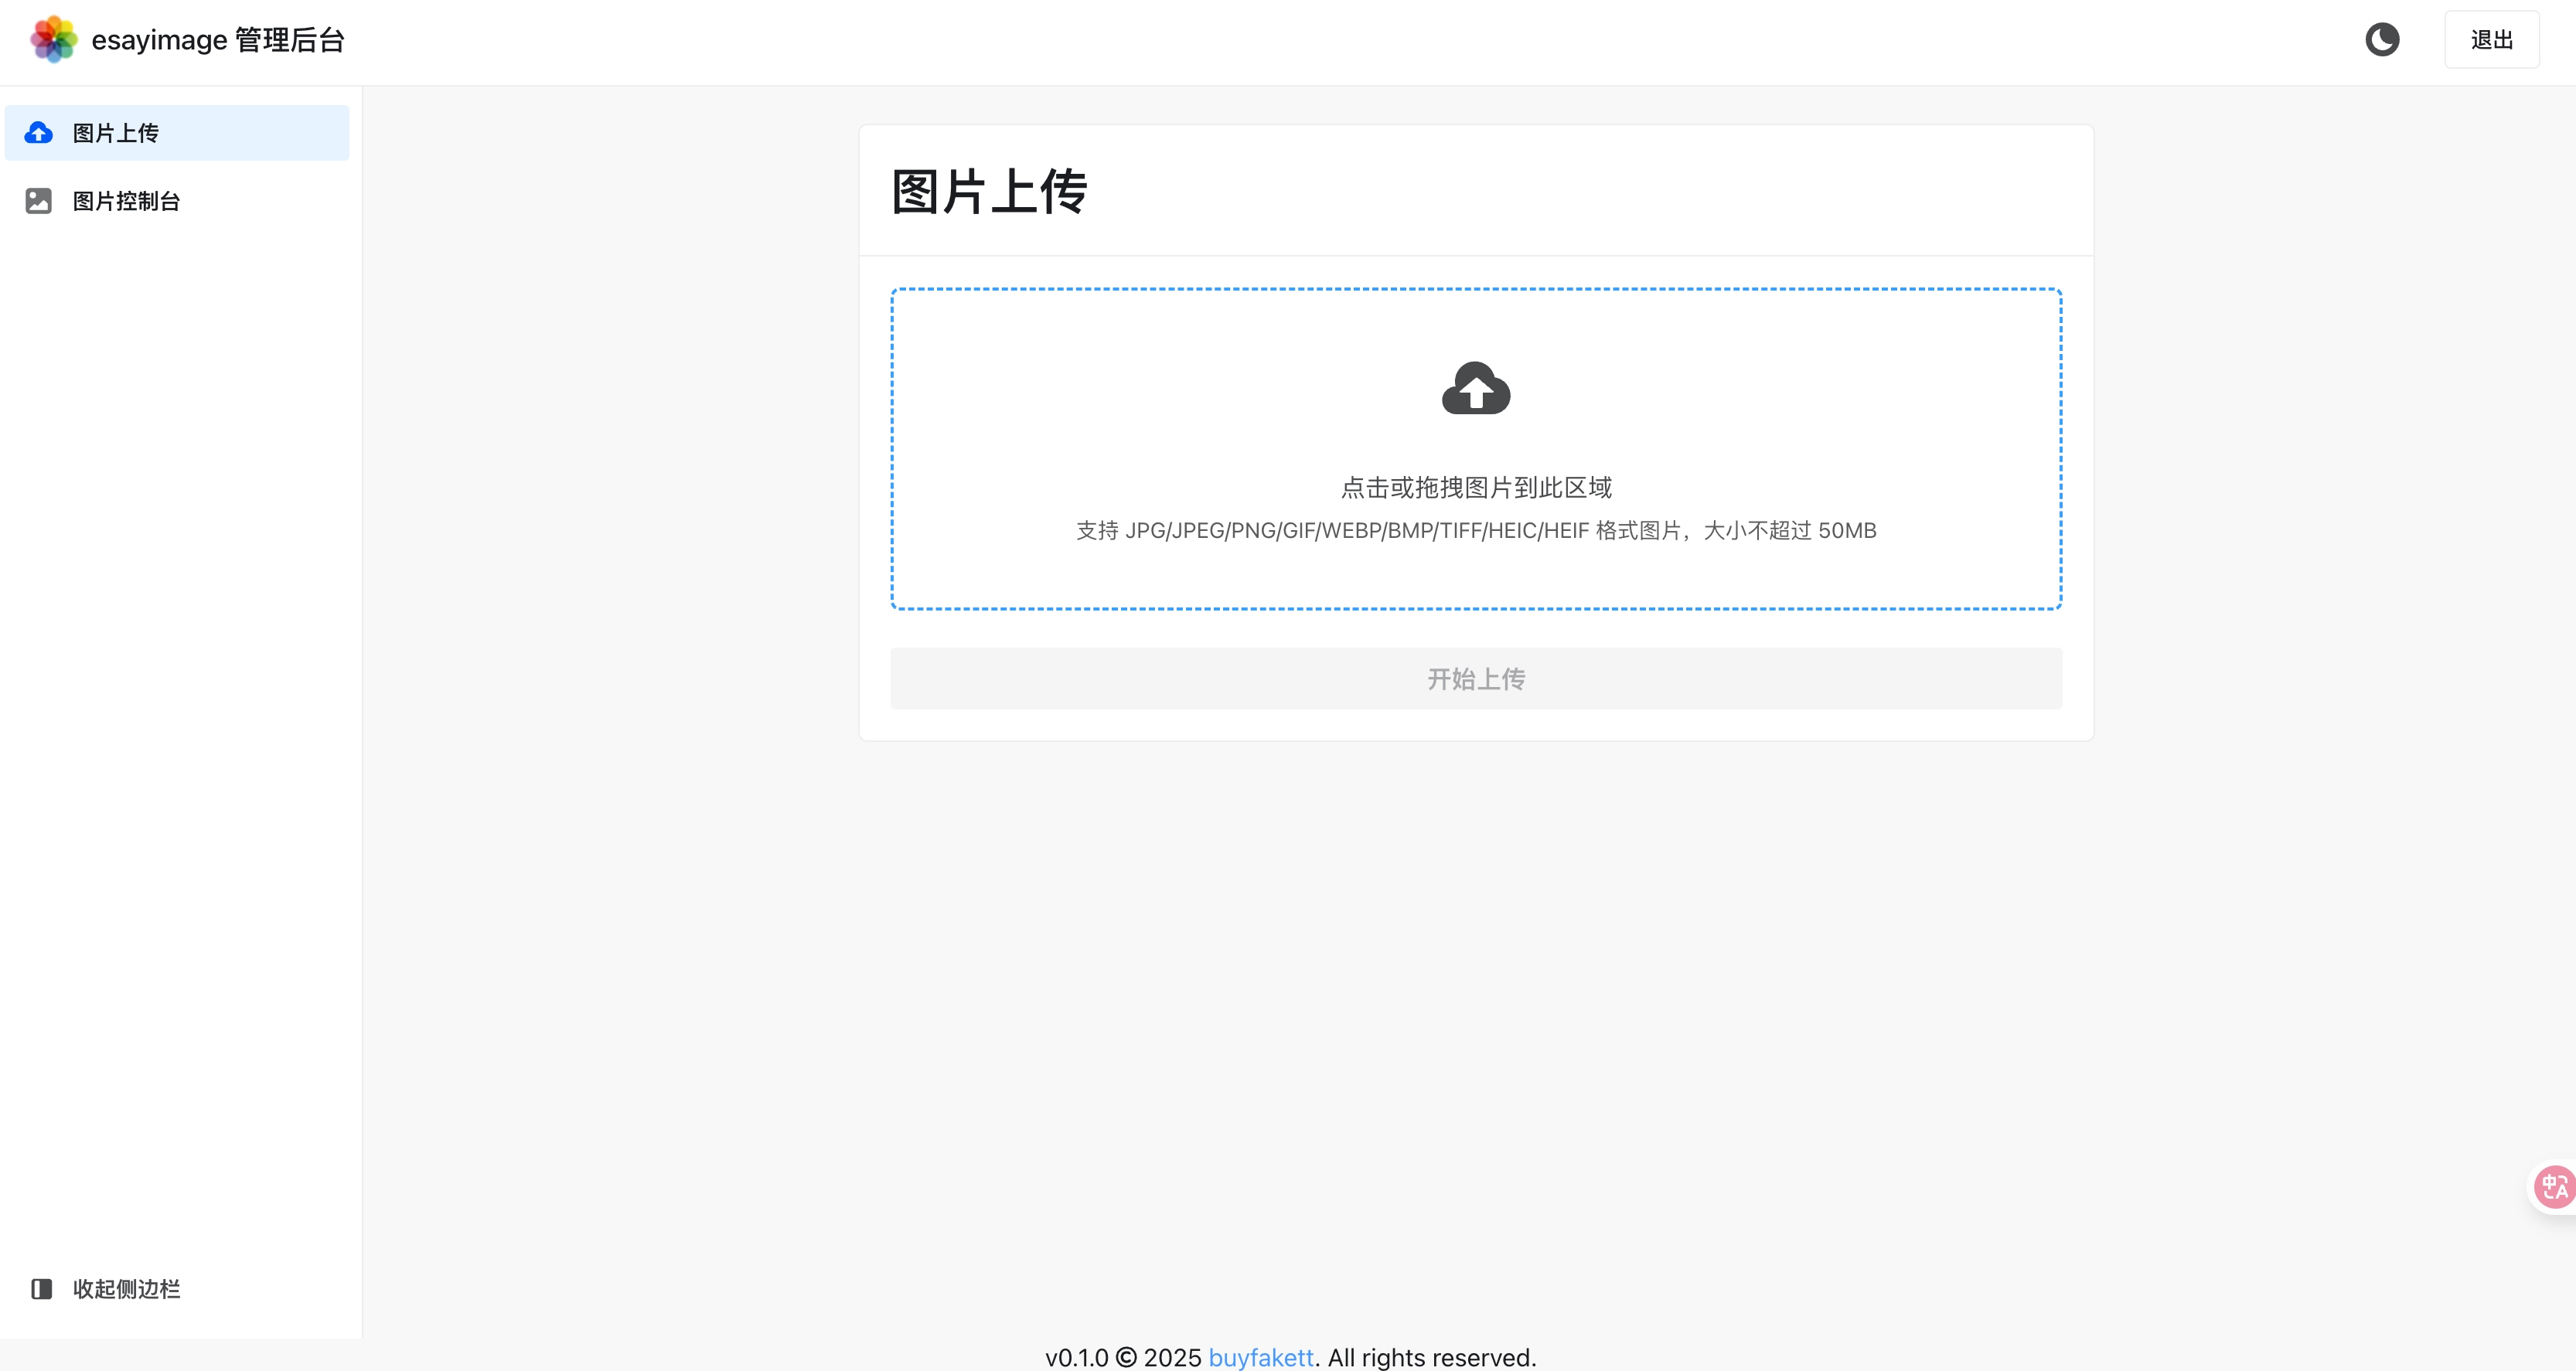Open the pink floating translate icon
Screen dimensions: 2576x1371
point(2554,1187)
